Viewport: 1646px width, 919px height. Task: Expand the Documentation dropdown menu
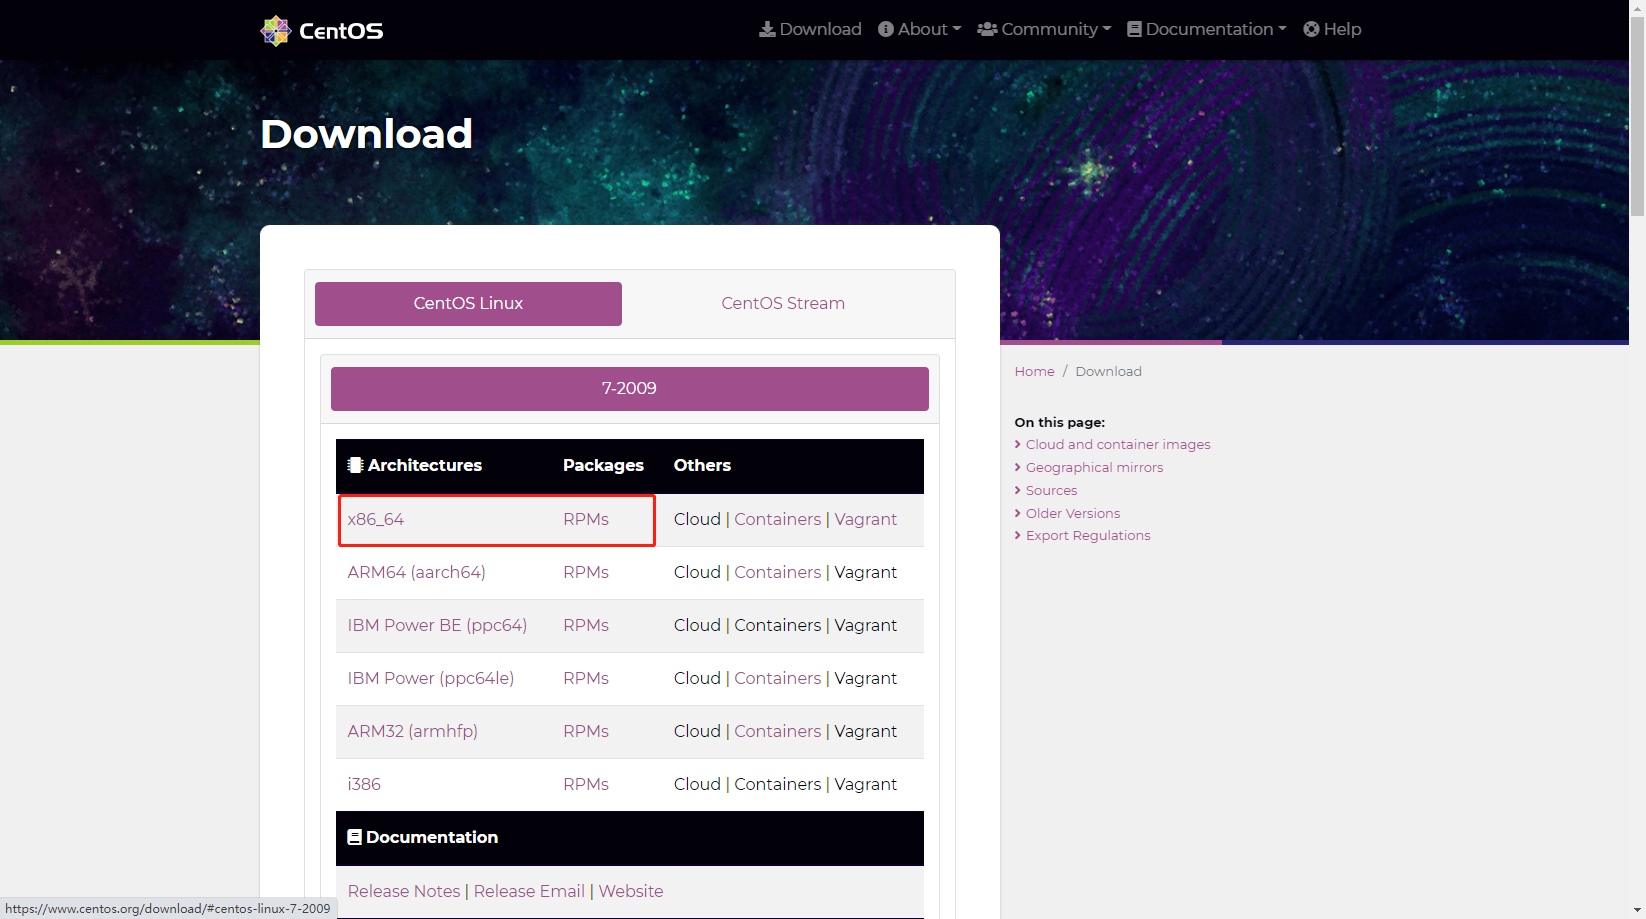point(1207,29)
